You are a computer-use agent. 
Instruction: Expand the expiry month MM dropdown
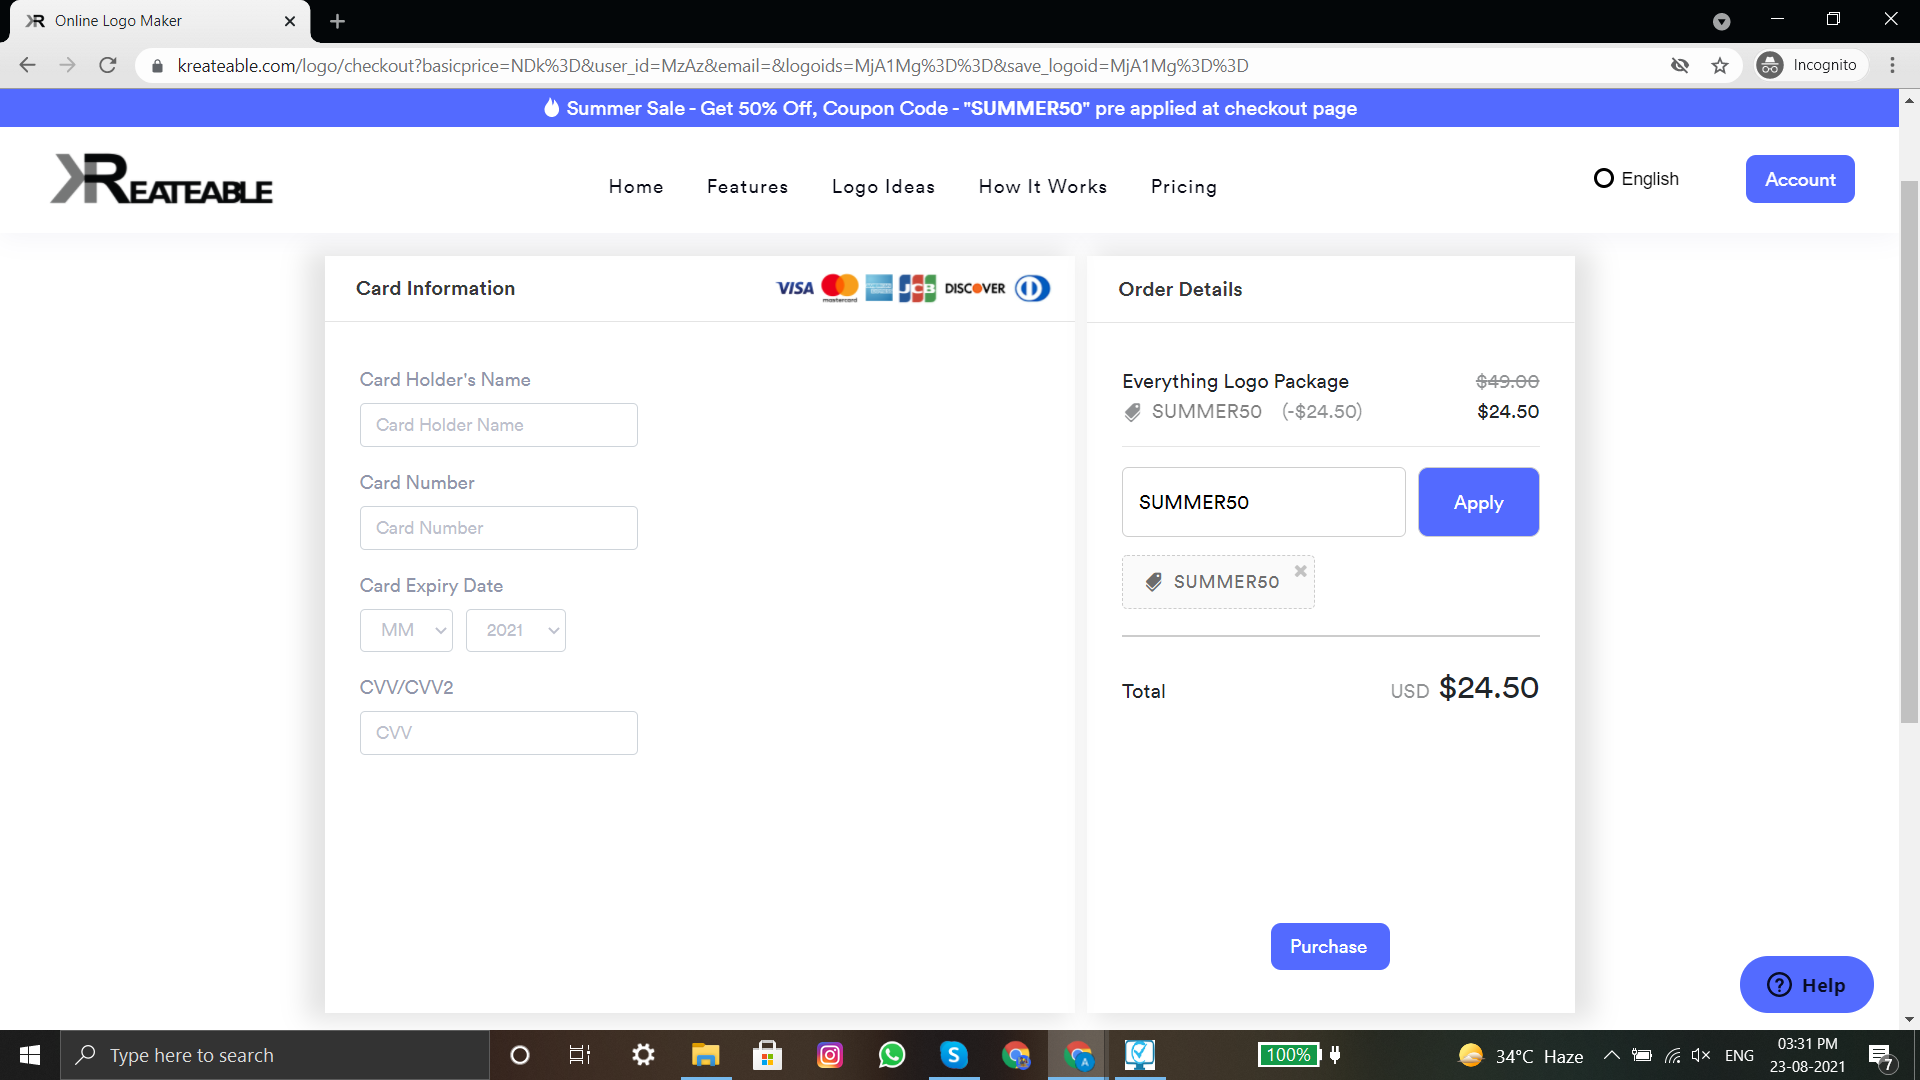point(406,630)
